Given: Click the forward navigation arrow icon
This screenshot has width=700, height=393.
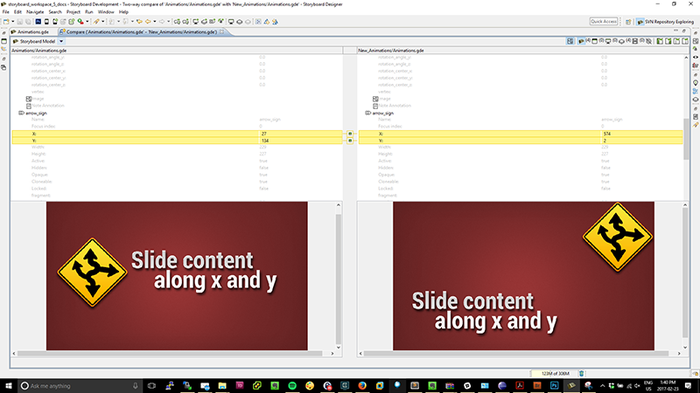Looking at the screenshot, I should [162, 21].
